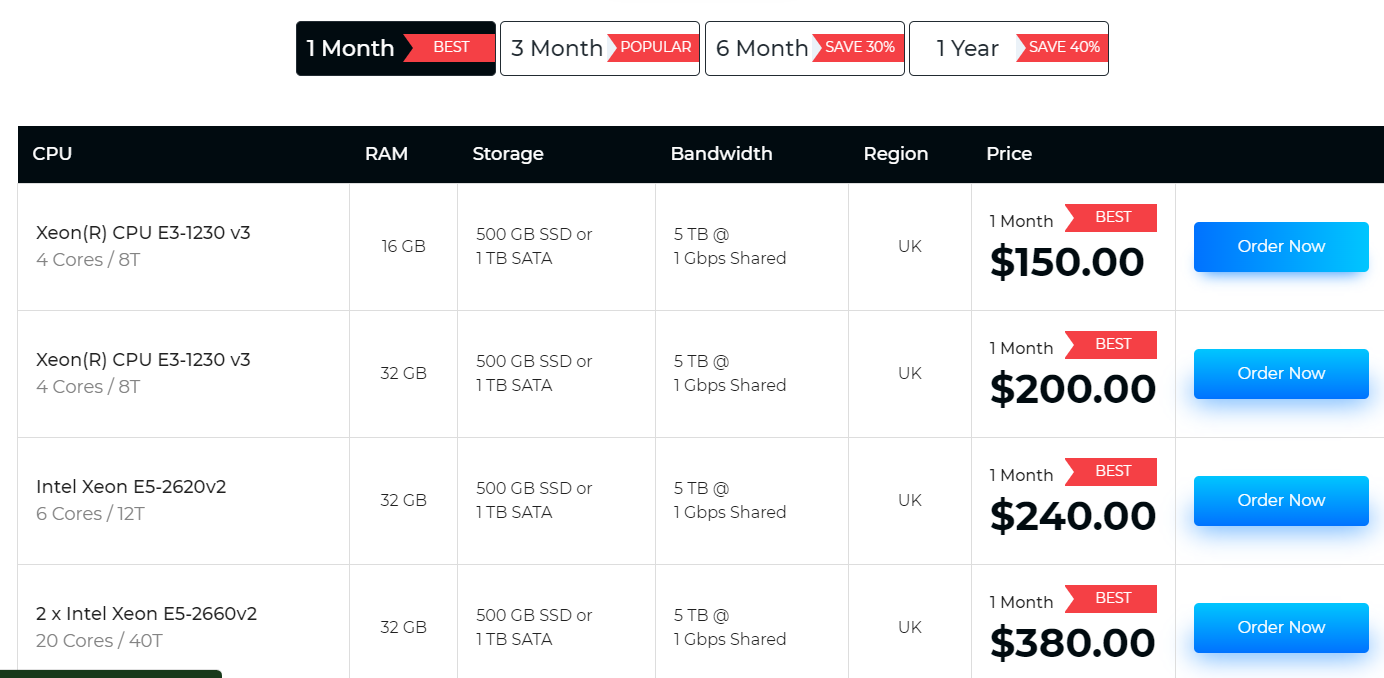Order the 2 x Intel Xeon E5-2660v2 server
Viewport: 1384px width, 678px height.
point(1281,628)
